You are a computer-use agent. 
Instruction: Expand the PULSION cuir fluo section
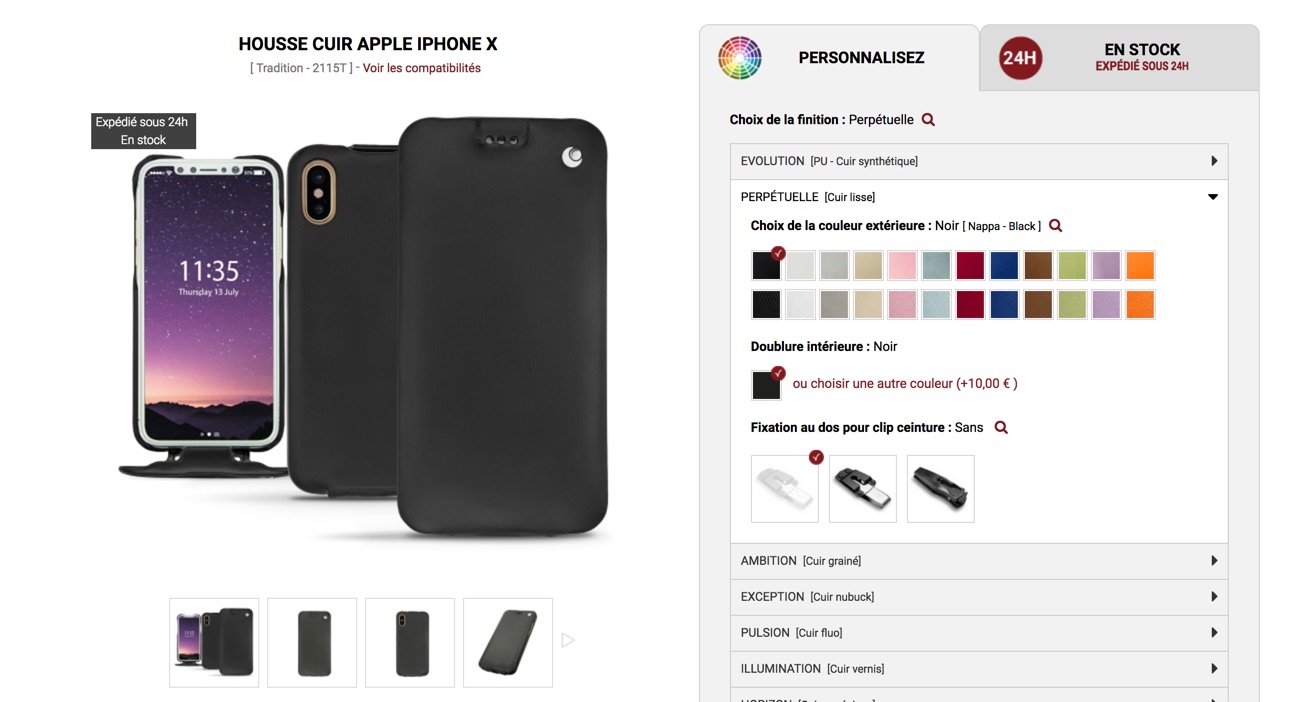coord(979,633)
